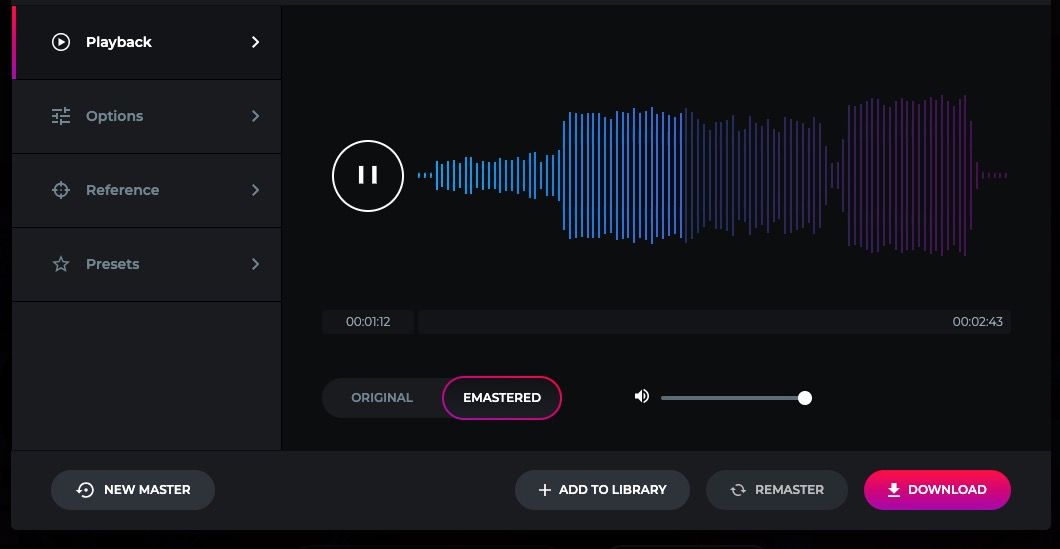Click the Presets star icon

[61, 264]
